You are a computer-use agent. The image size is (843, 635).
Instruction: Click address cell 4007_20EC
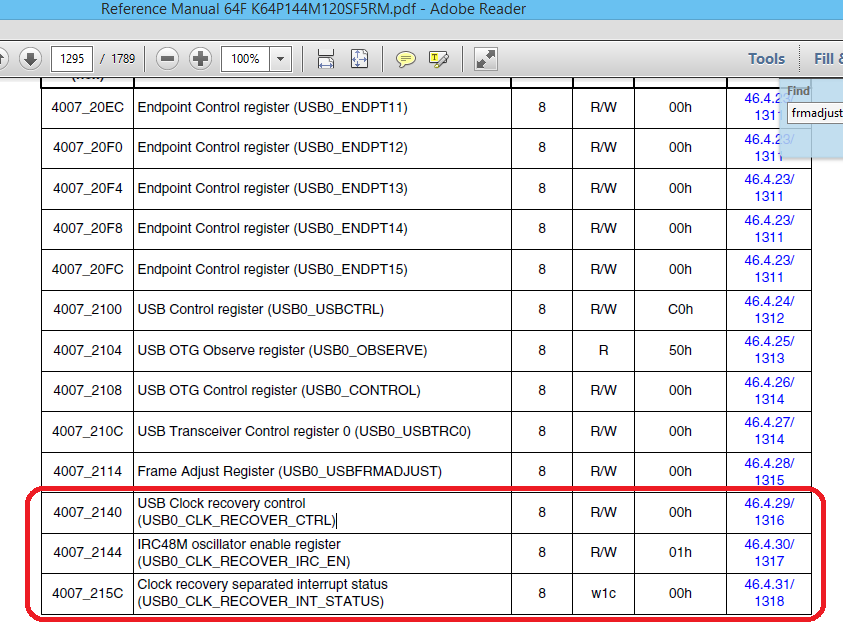(x=88, y=108)
